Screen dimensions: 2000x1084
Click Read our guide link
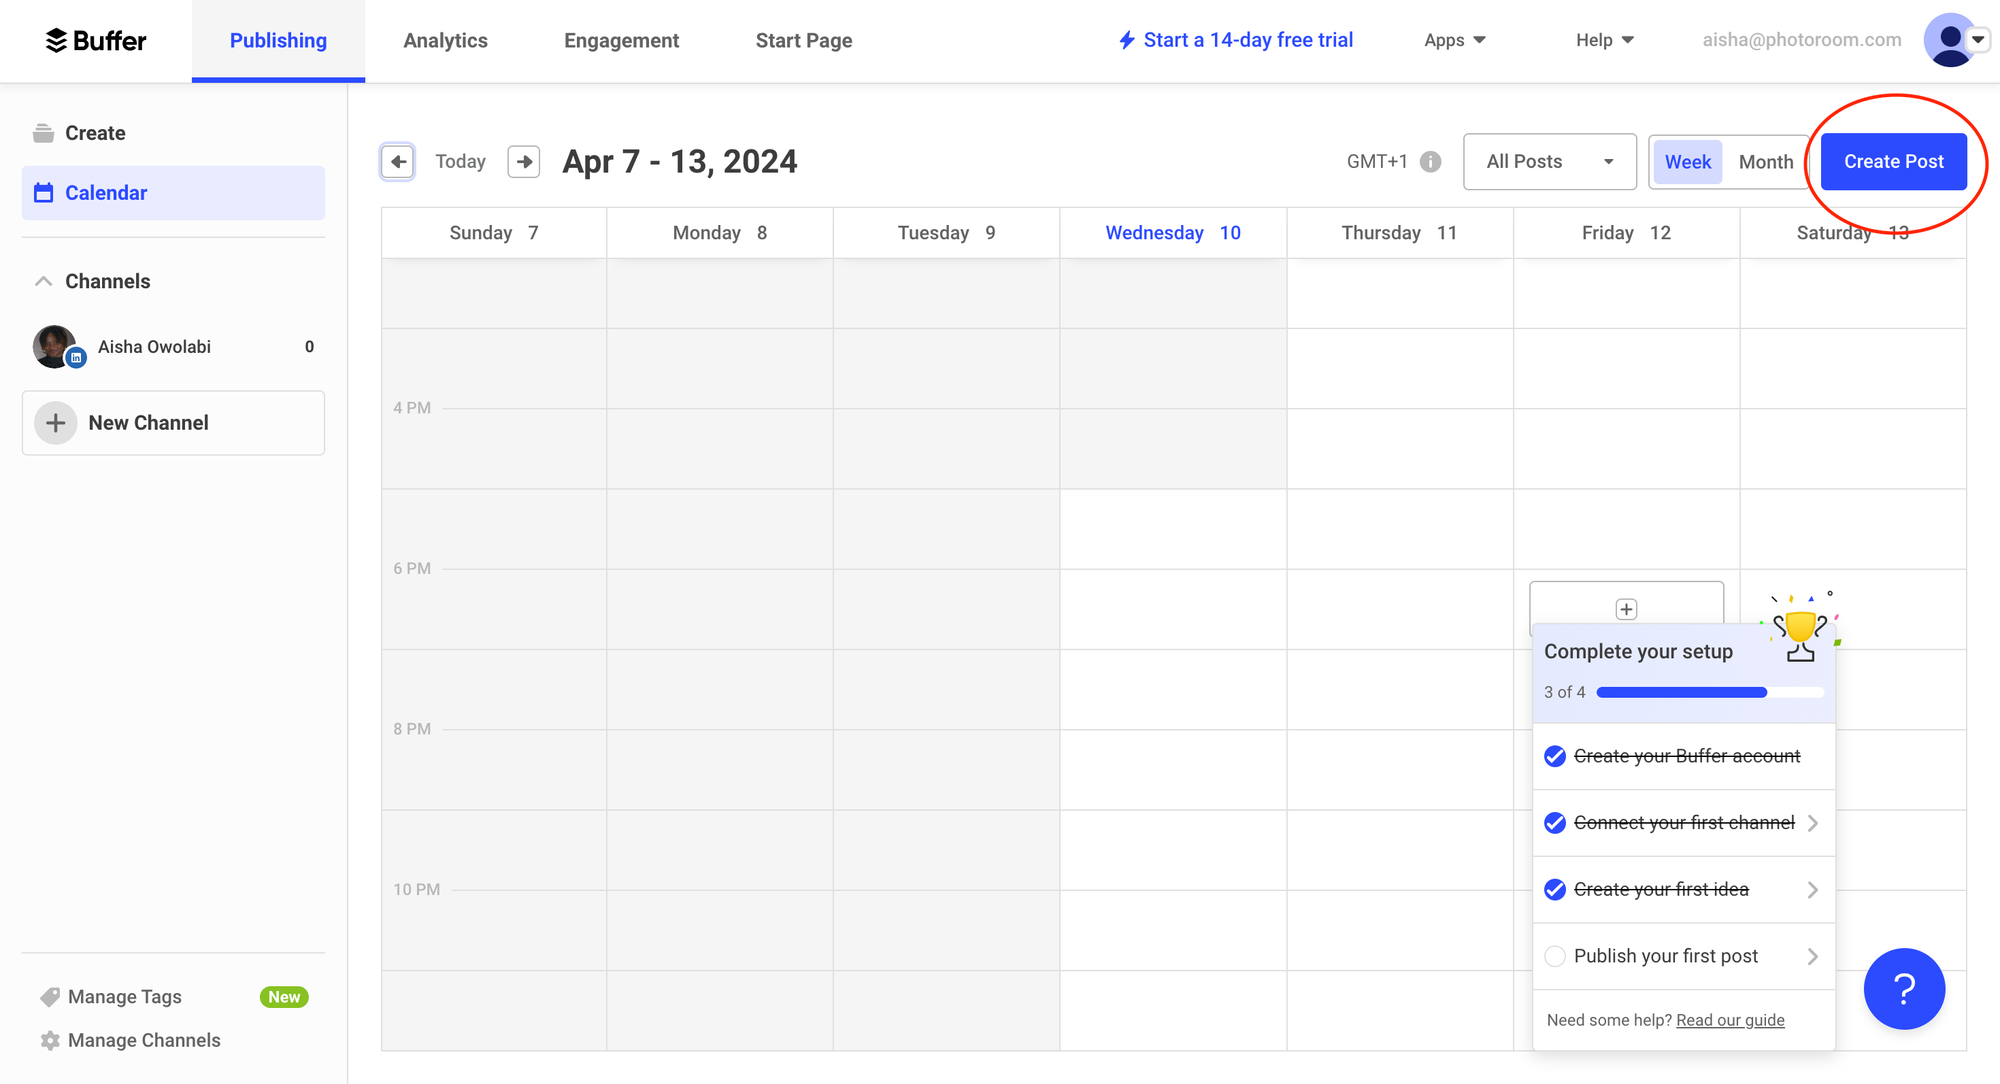(1730, 1020)
